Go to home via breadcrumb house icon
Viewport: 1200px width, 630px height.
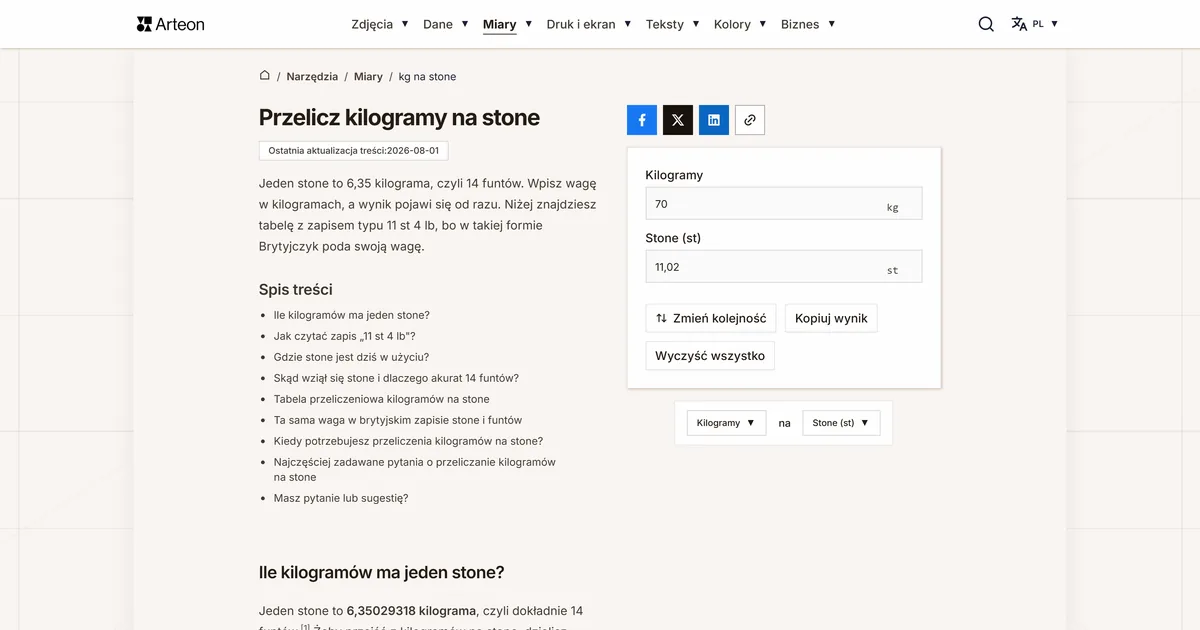[x=265, y=76]
